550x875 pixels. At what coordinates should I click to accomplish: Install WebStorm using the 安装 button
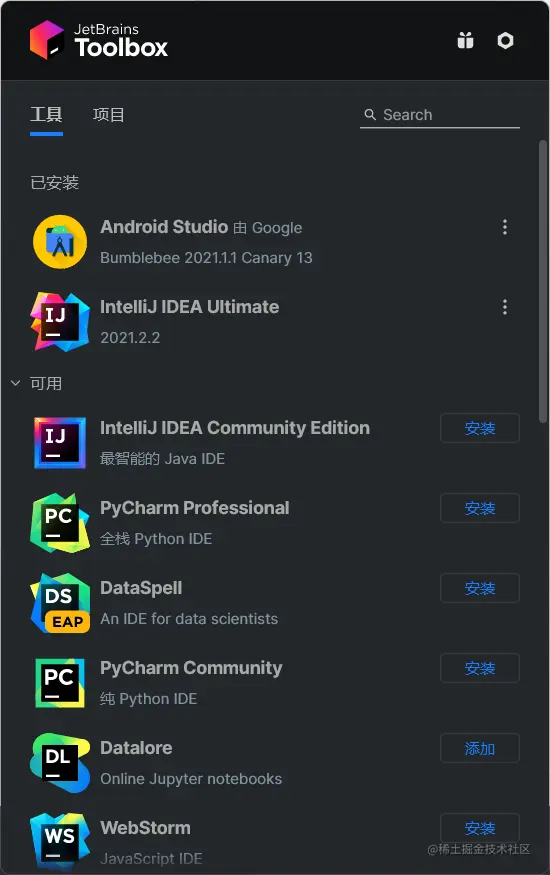480,828
